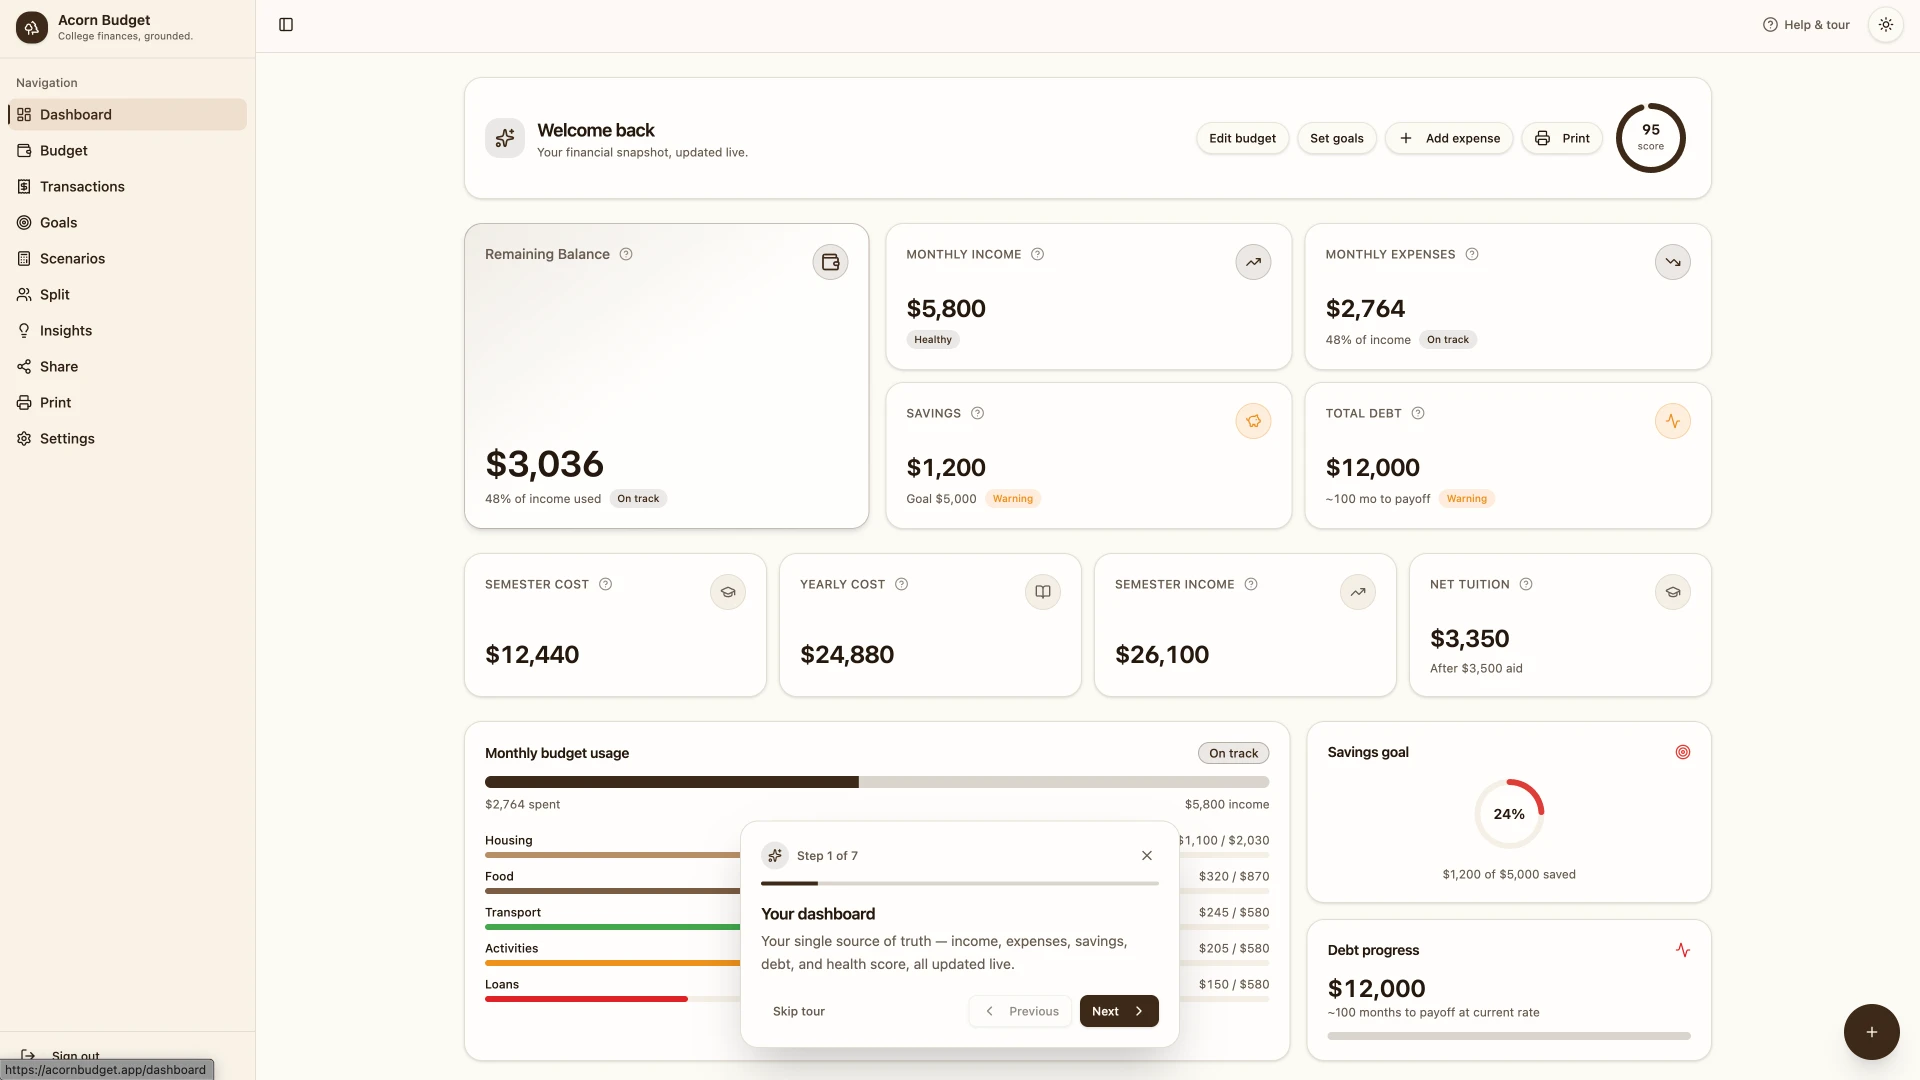Screen dimensions: 1920x1080
Task: Click Edit budget
Action: (1242, 138)
